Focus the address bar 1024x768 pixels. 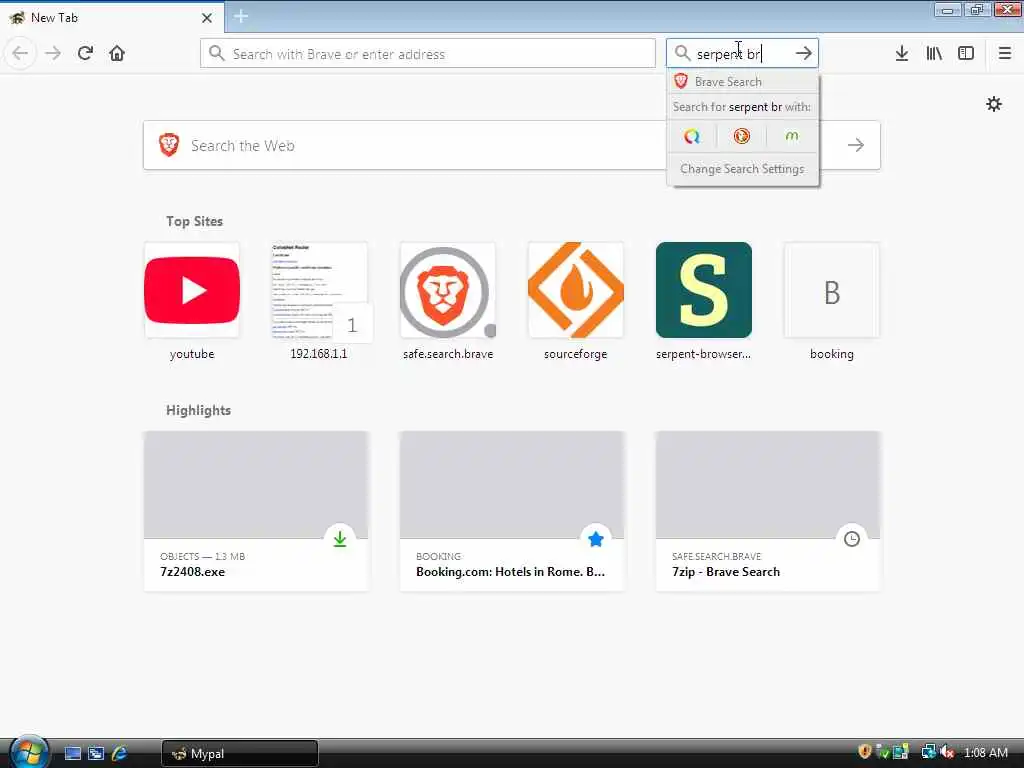[428, 54]
